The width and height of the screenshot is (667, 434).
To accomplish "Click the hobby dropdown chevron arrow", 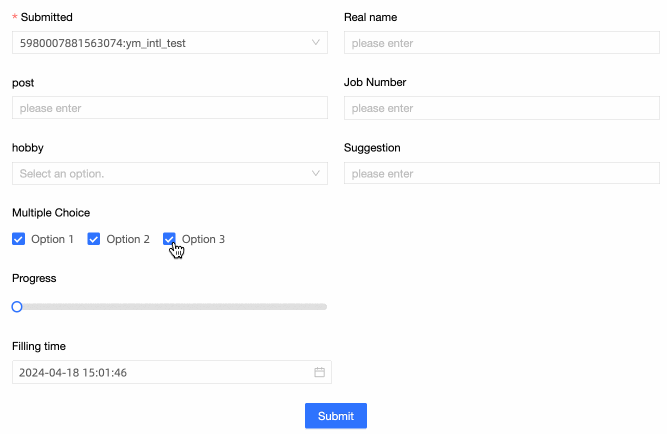I will 316,174.
